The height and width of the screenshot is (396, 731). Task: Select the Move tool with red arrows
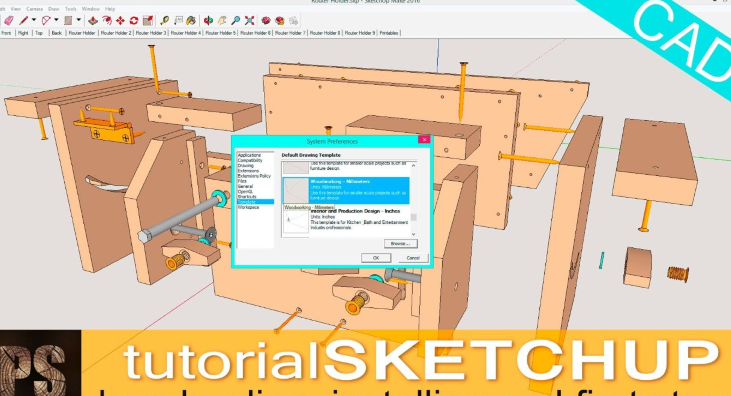point(120,21)
